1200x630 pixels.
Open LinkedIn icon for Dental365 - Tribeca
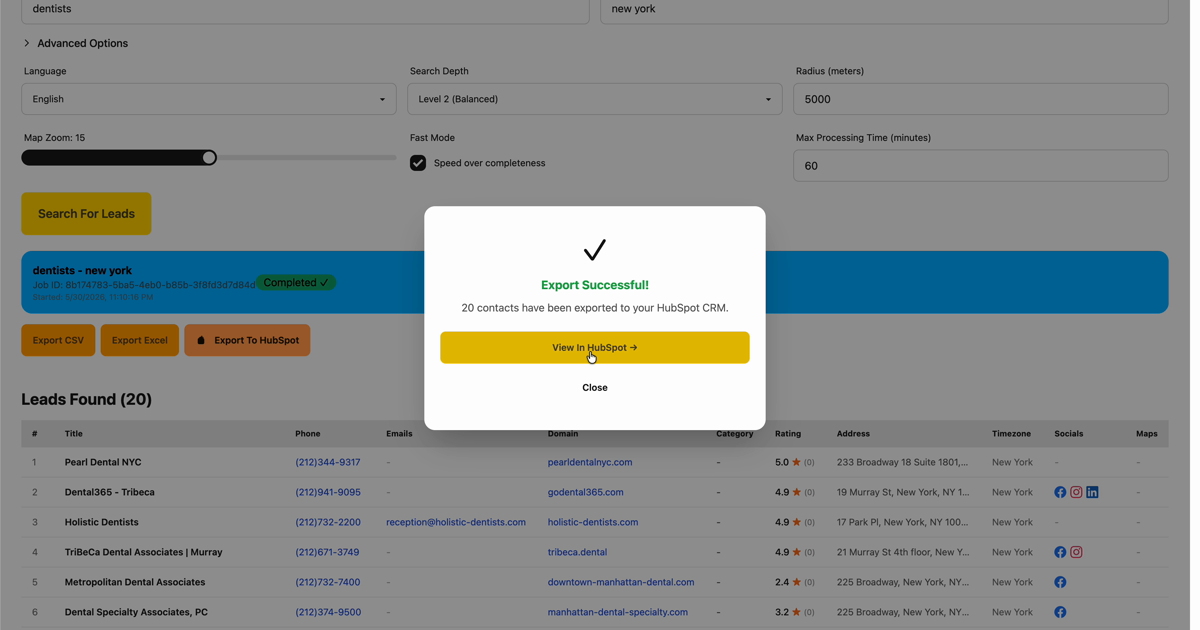1092,492
